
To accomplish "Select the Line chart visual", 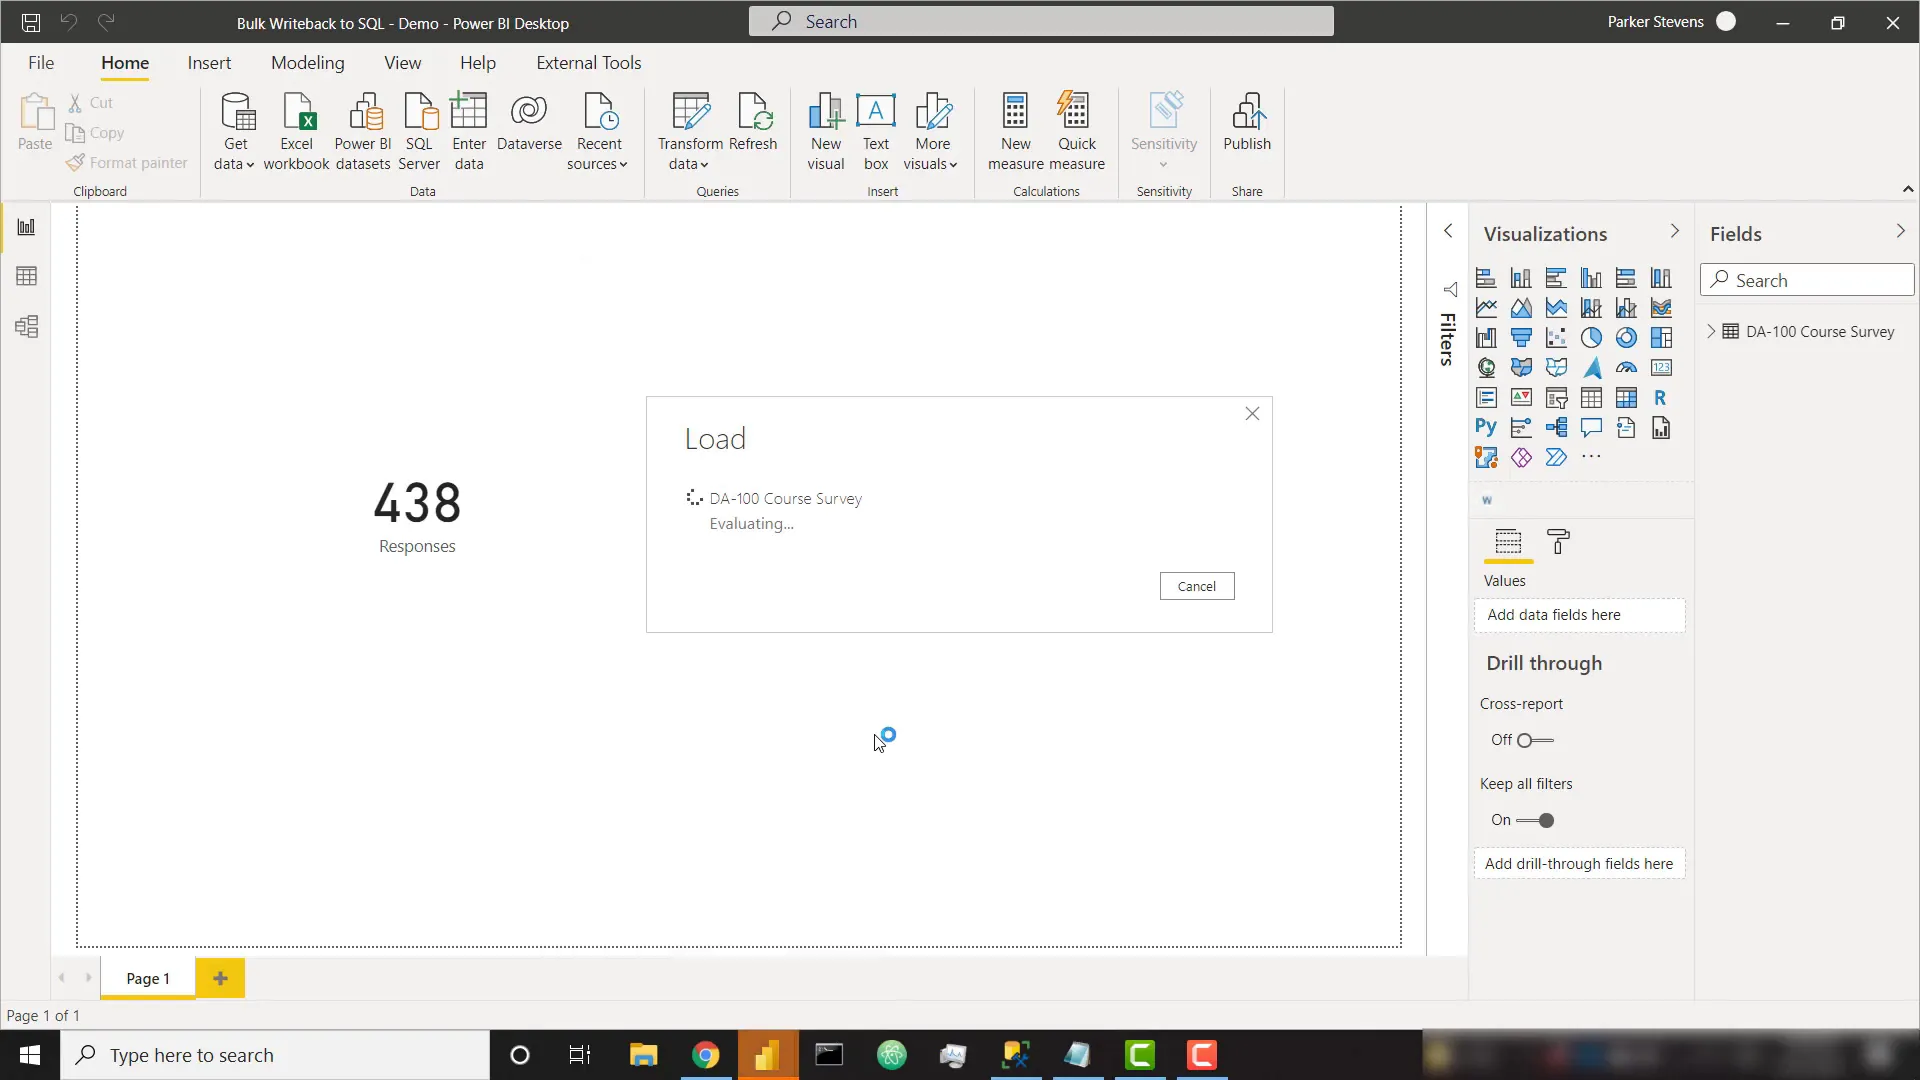I will click(x=1486, y=308).
